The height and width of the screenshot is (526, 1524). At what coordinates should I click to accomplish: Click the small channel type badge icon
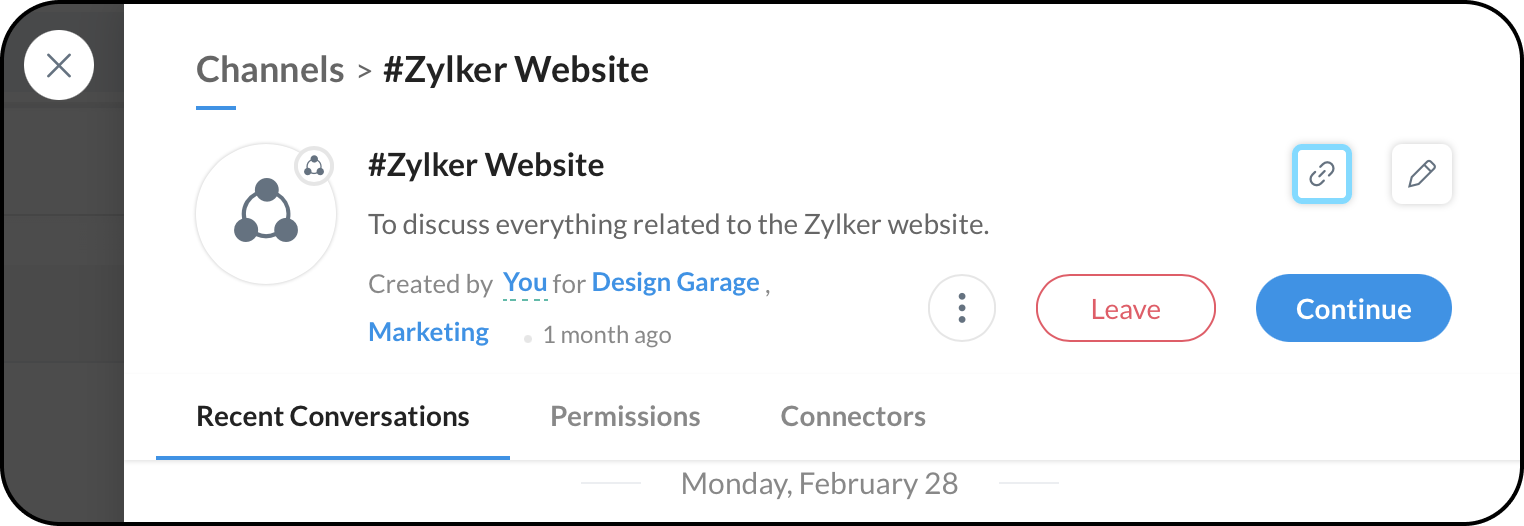(314, 166)
